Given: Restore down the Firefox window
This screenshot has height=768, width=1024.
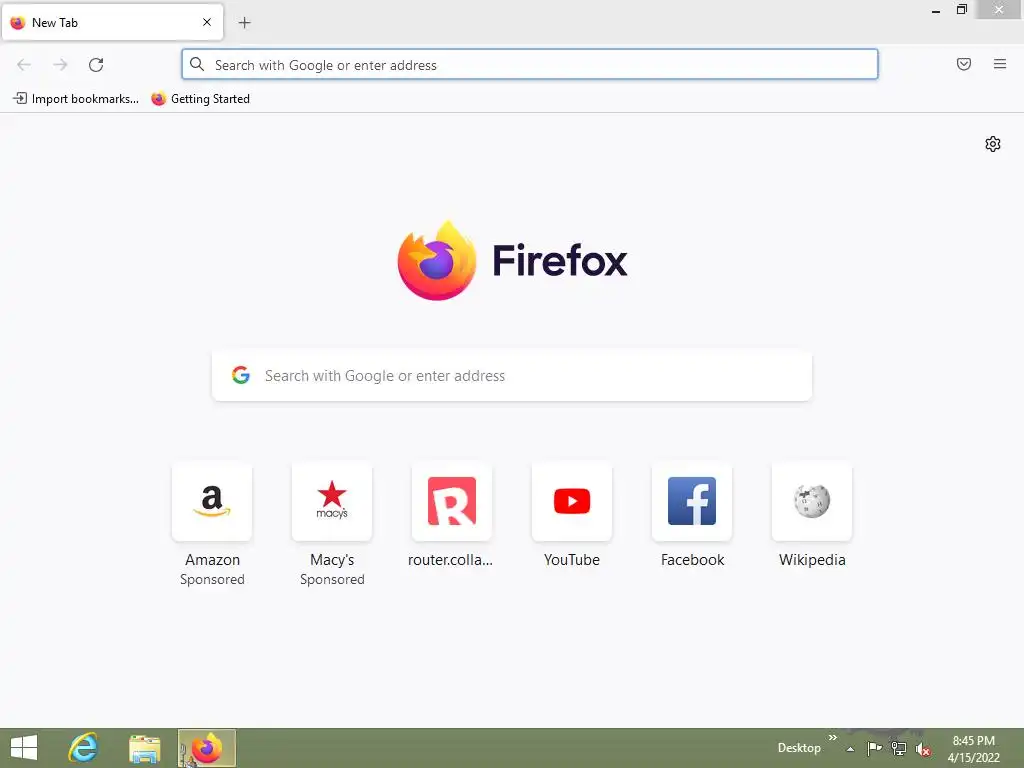Looking at the screenshot, I should click(961, 10).
